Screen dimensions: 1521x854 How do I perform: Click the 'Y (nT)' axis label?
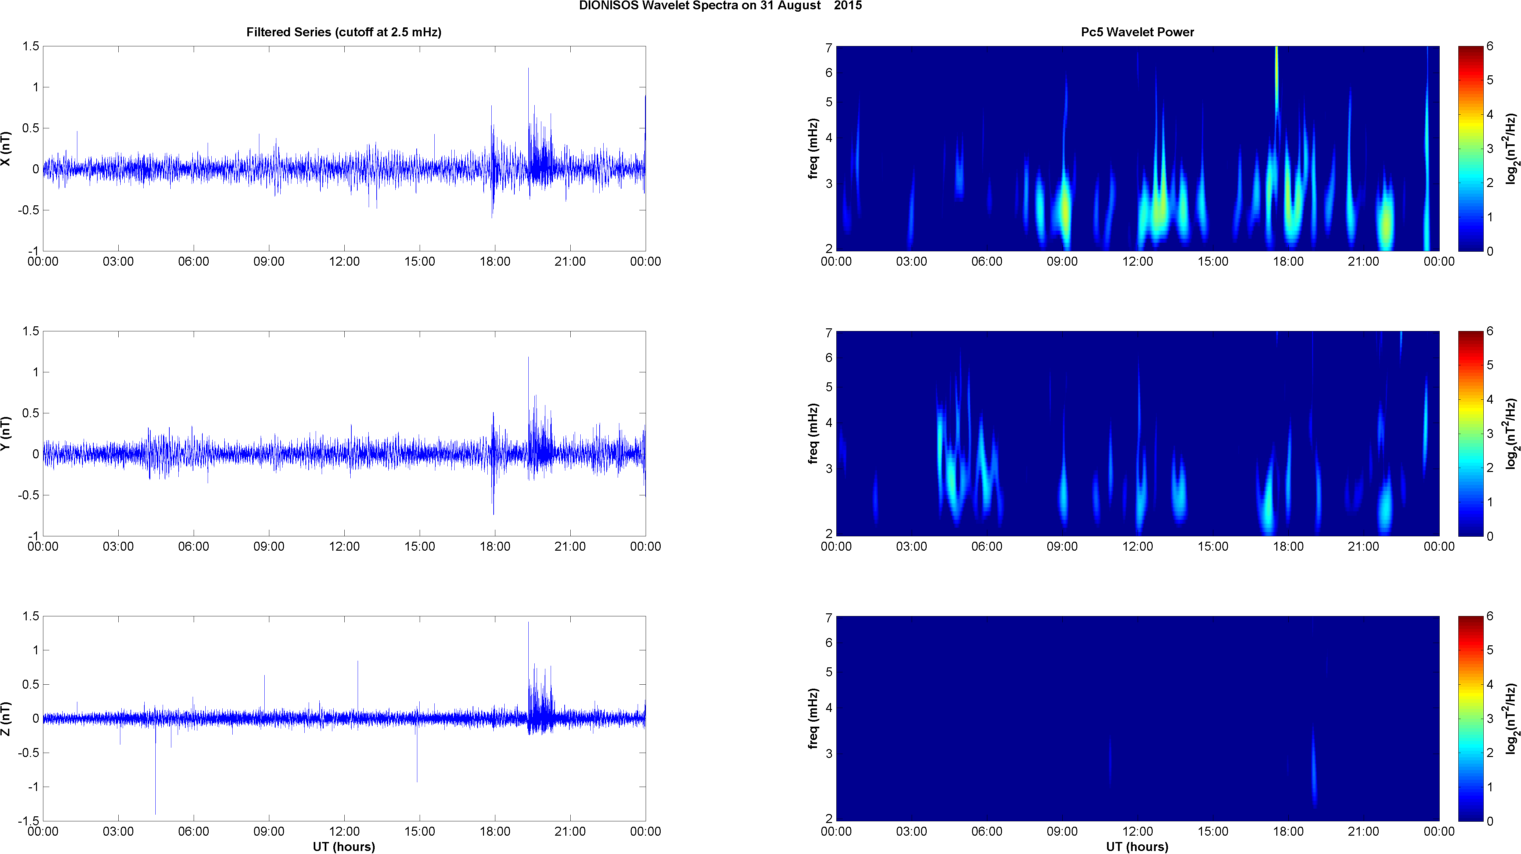click(6, 433)
